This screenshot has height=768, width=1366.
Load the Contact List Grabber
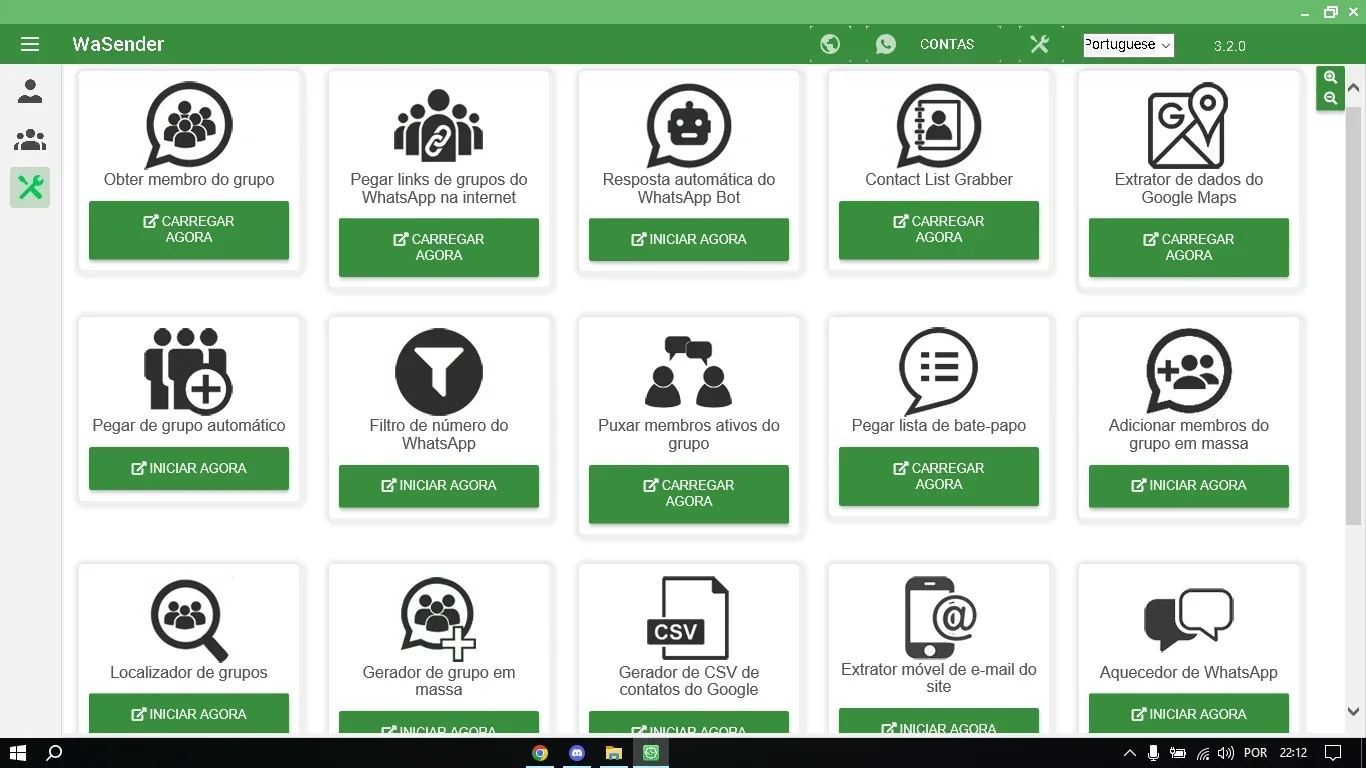tap(939, 230)
